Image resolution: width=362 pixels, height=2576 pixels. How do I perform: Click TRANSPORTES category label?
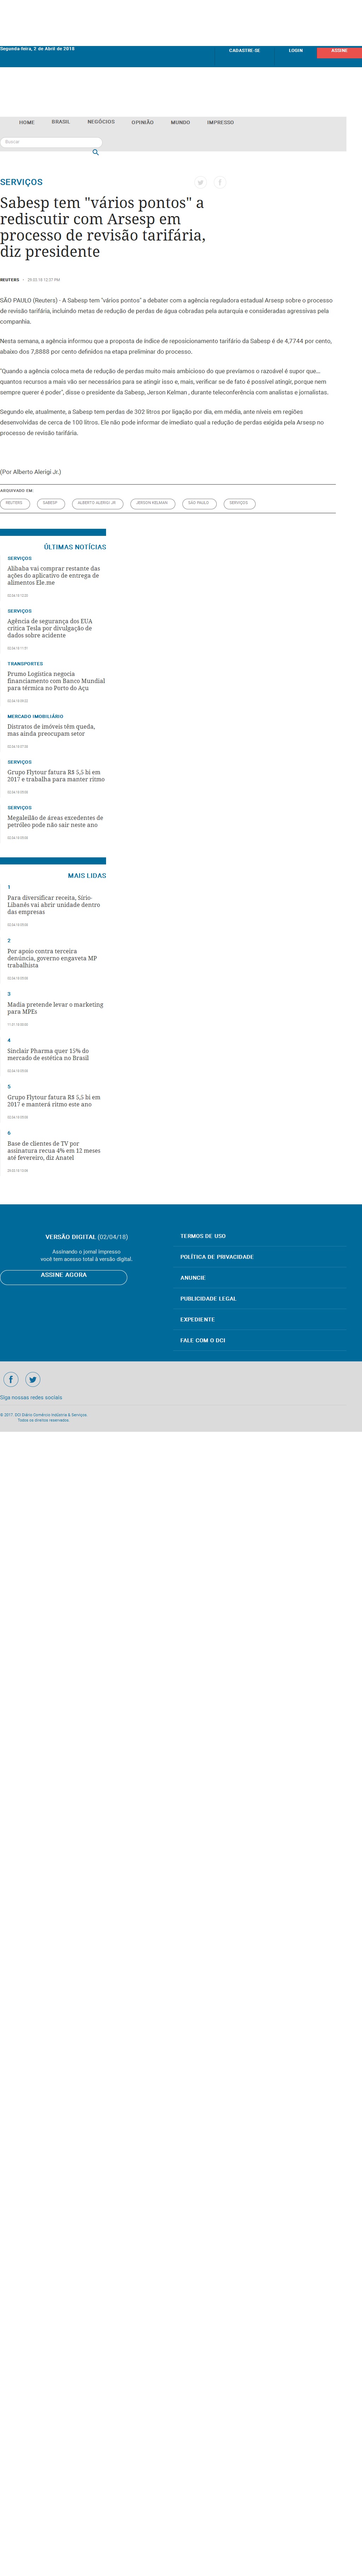pyautogui.click(x=25, y=664)
